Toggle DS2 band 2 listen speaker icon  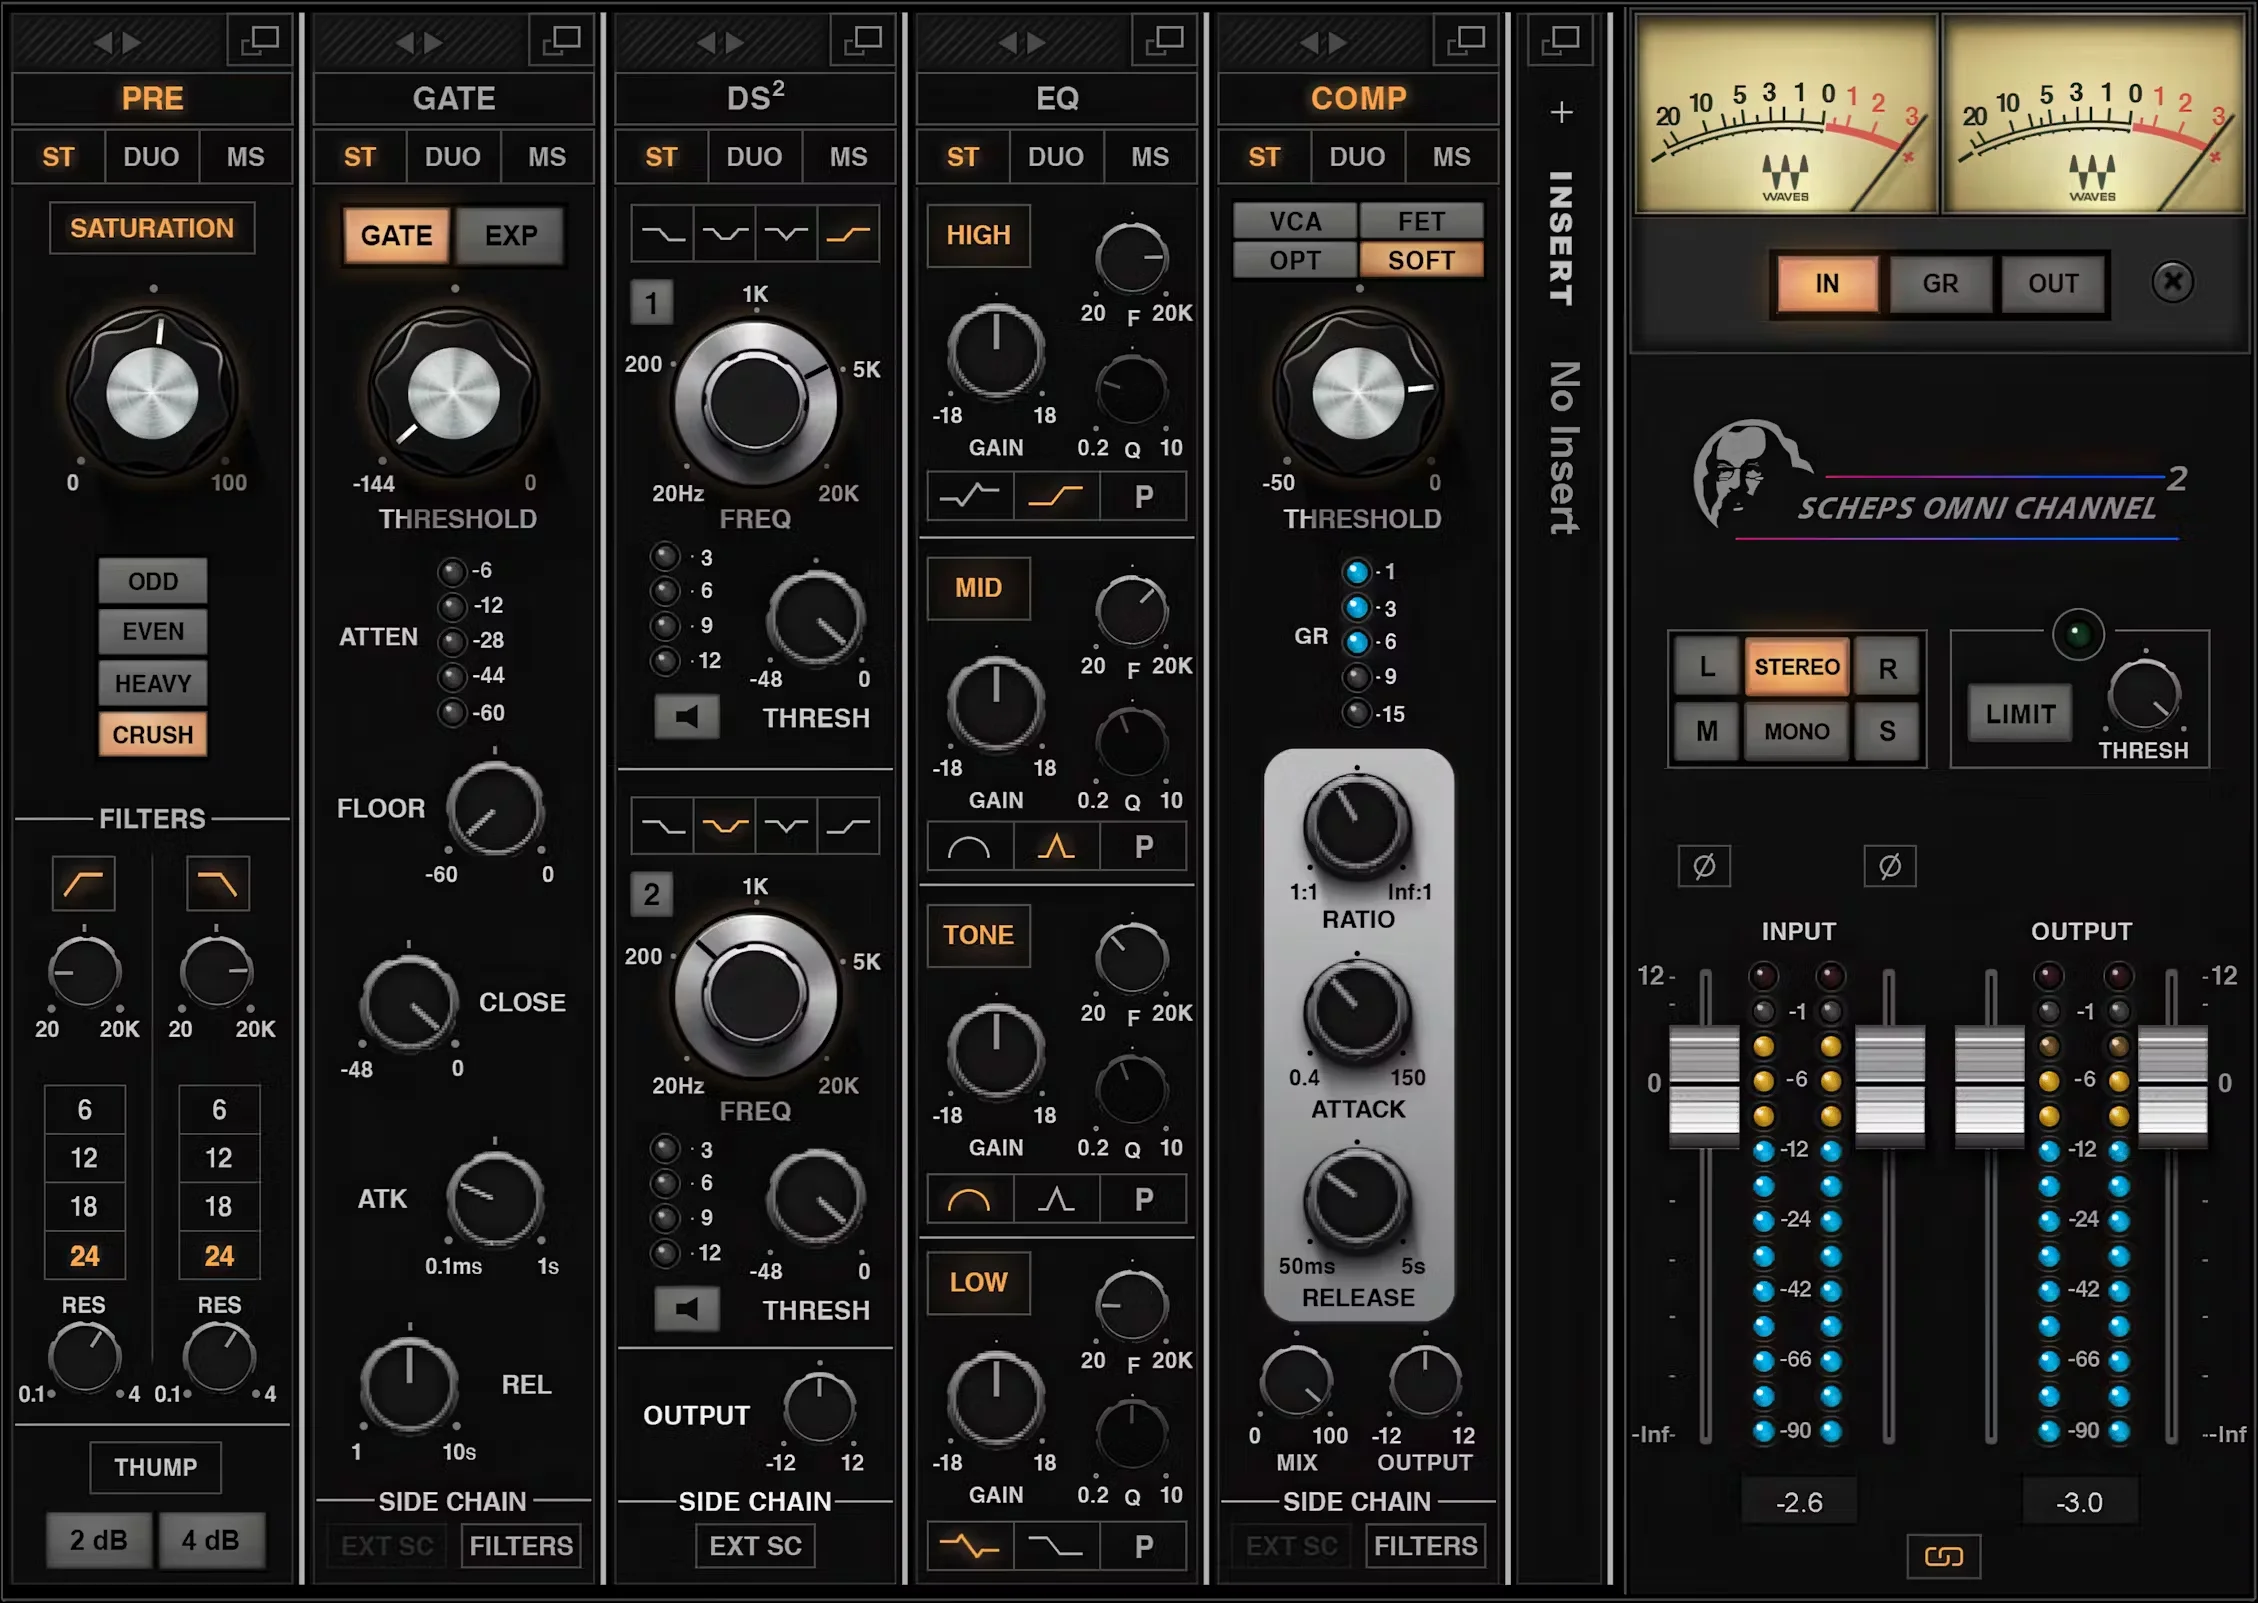pos(687,1308)
